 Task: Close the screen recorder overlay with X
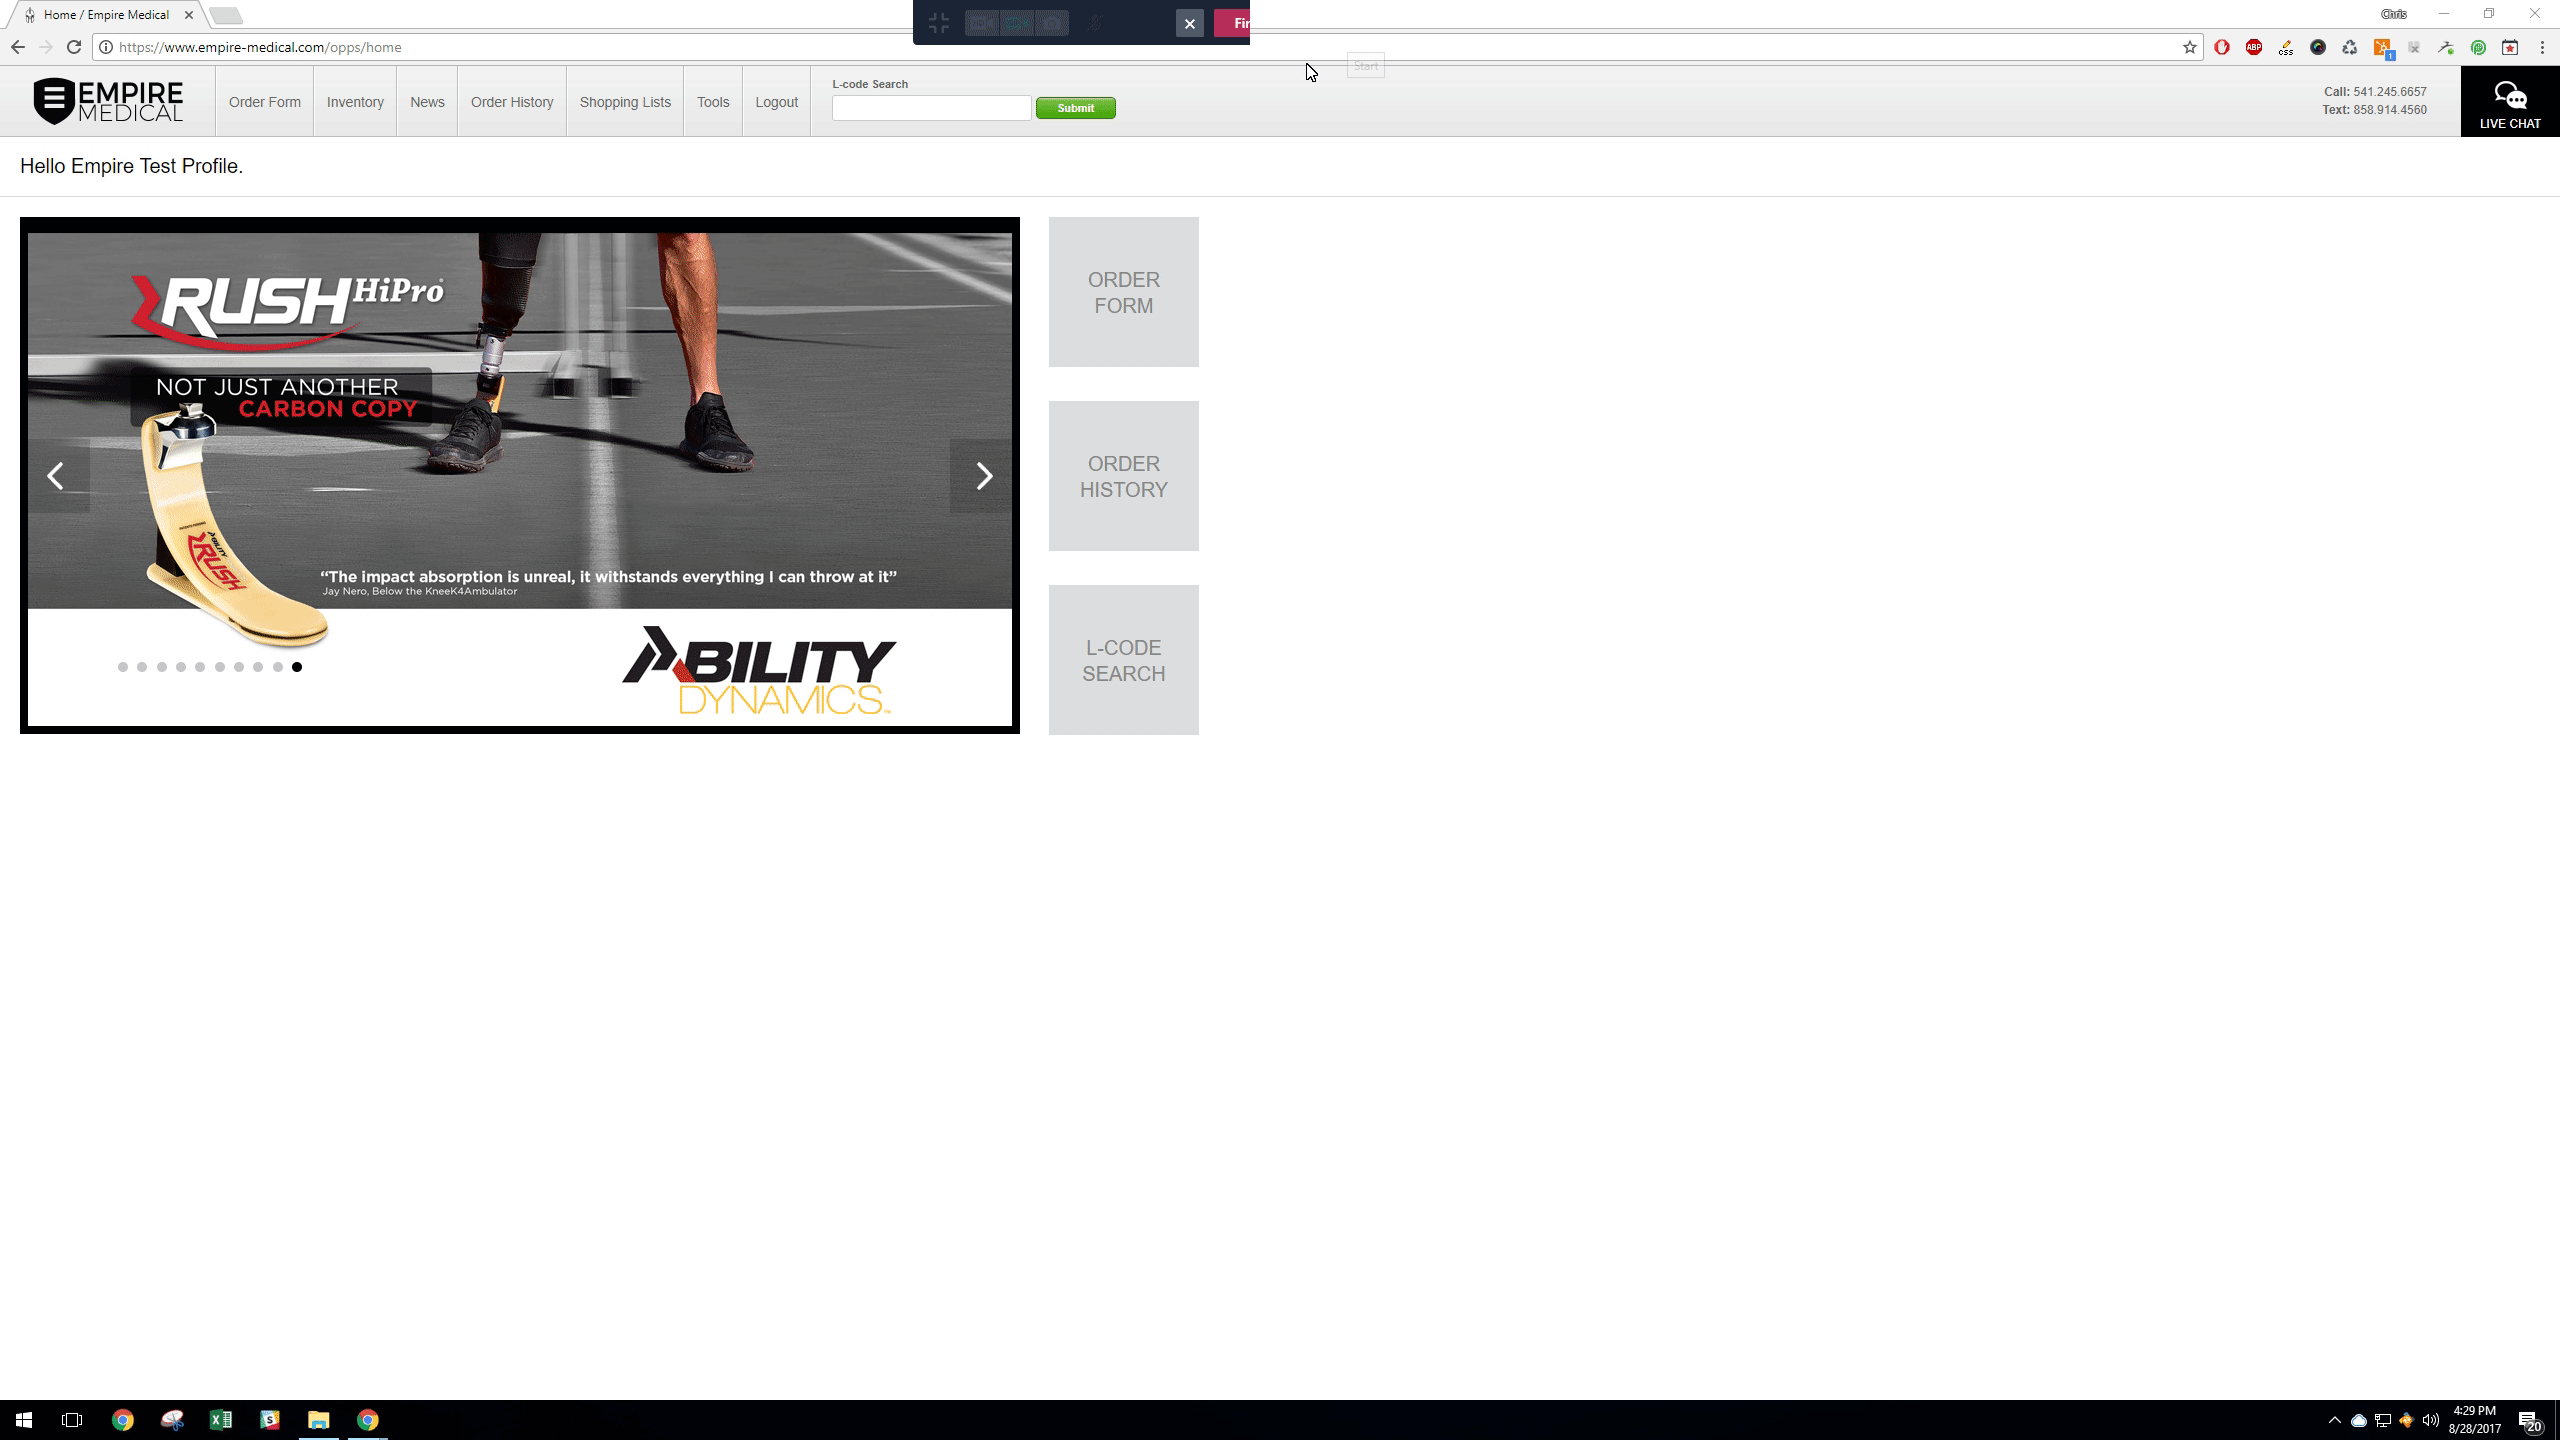pyautogui.click(x=1189, y=23)
